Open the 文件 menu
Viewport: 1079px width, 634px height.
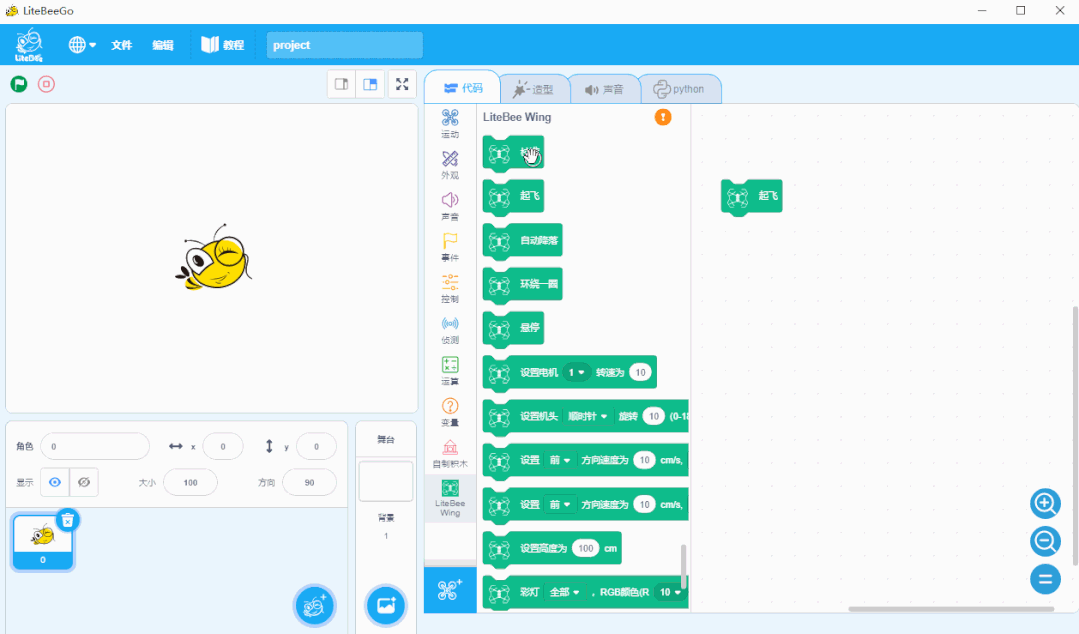[121, 45]
